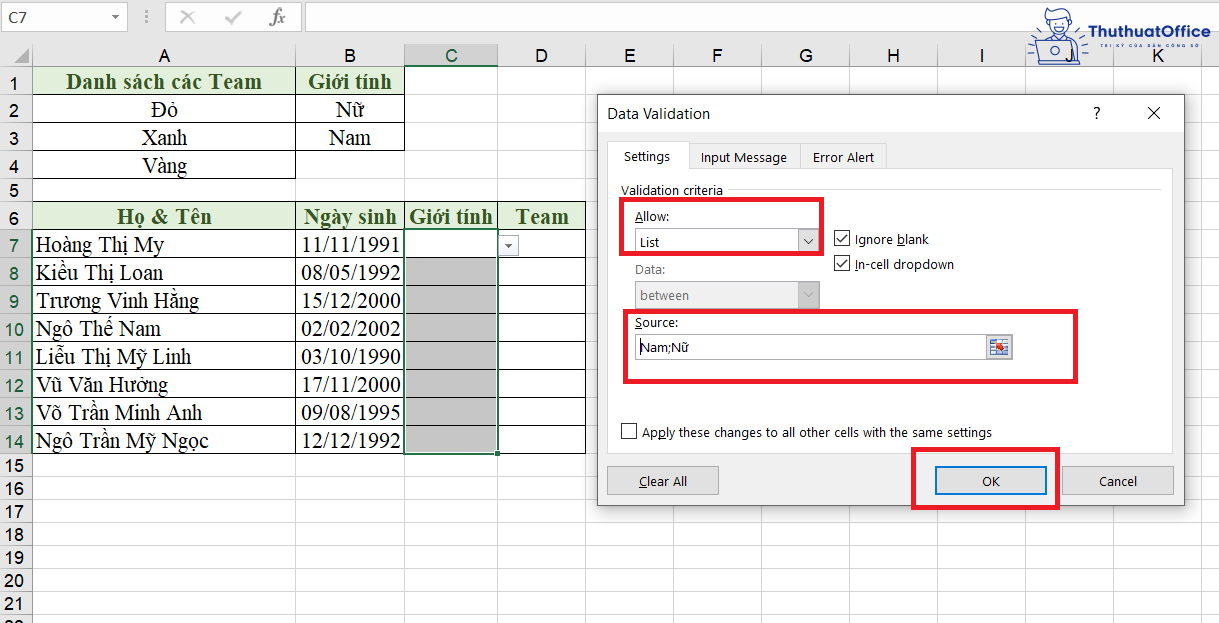Open the dropdown arrow on cell C7

(508, 245)
